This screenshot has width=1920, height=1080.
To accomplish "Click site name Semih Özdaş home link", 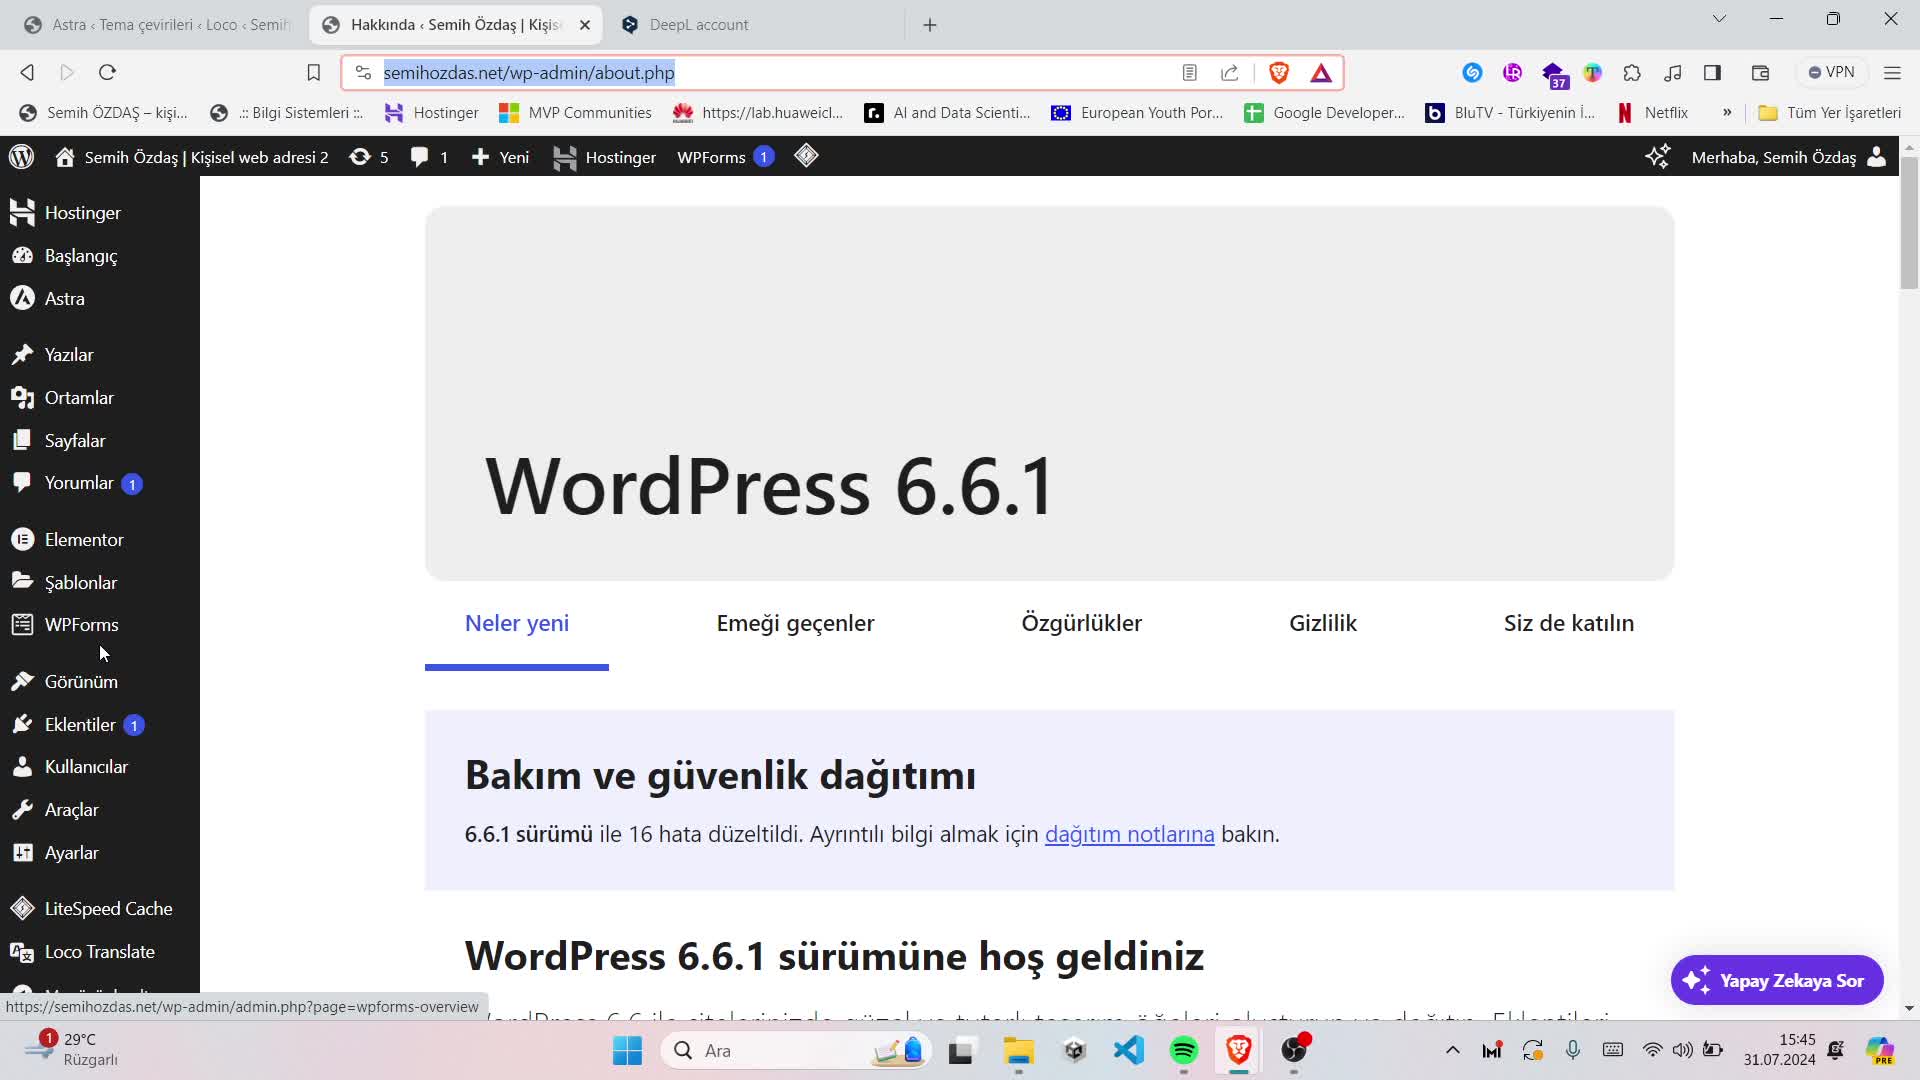I will [x=192, y=157].
